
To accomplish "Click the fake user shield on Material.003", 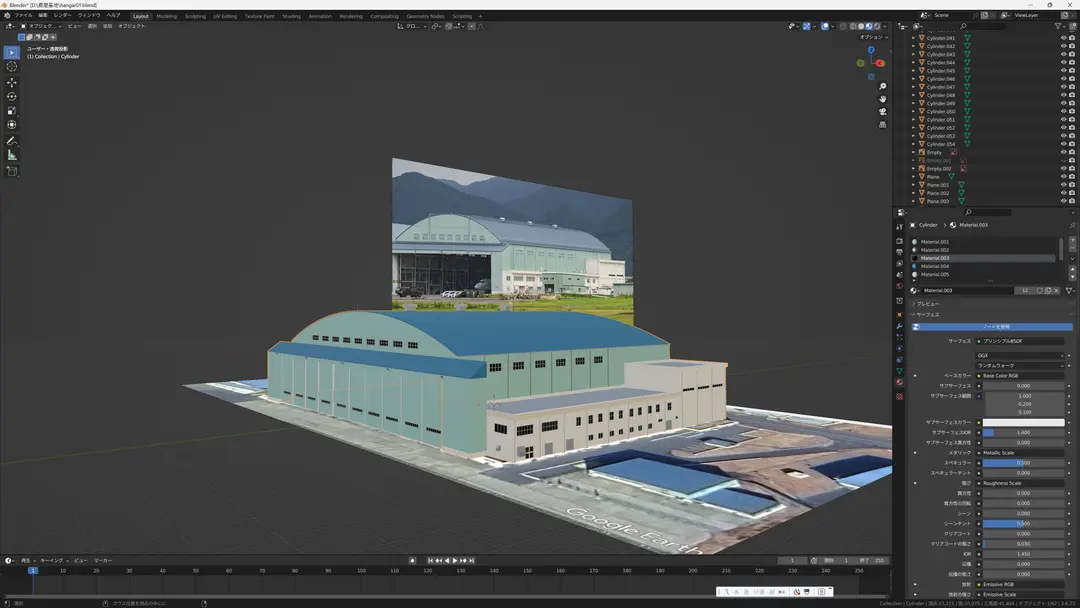I will [x=1039, y=291].
